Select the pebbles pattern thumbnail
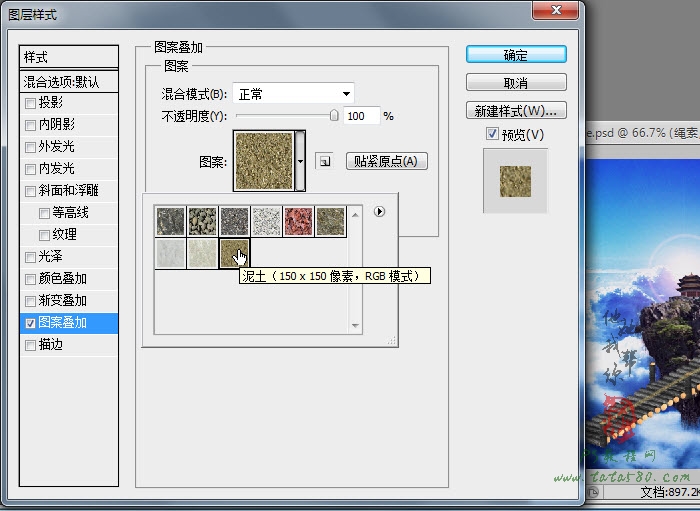Screen dimensions: 700x511 point(202,221)
